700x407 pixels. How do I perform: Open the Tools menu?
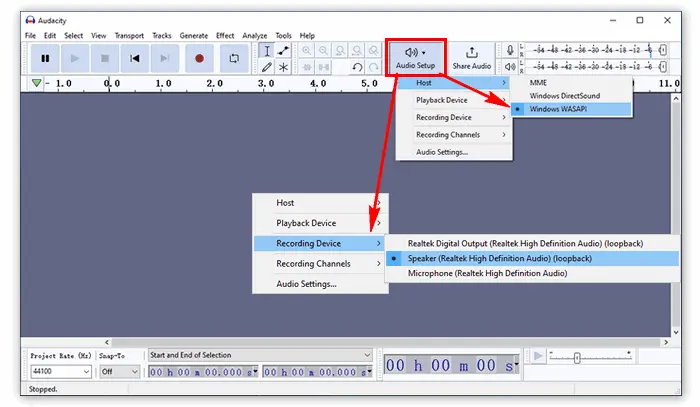click(x=283, y=36)
